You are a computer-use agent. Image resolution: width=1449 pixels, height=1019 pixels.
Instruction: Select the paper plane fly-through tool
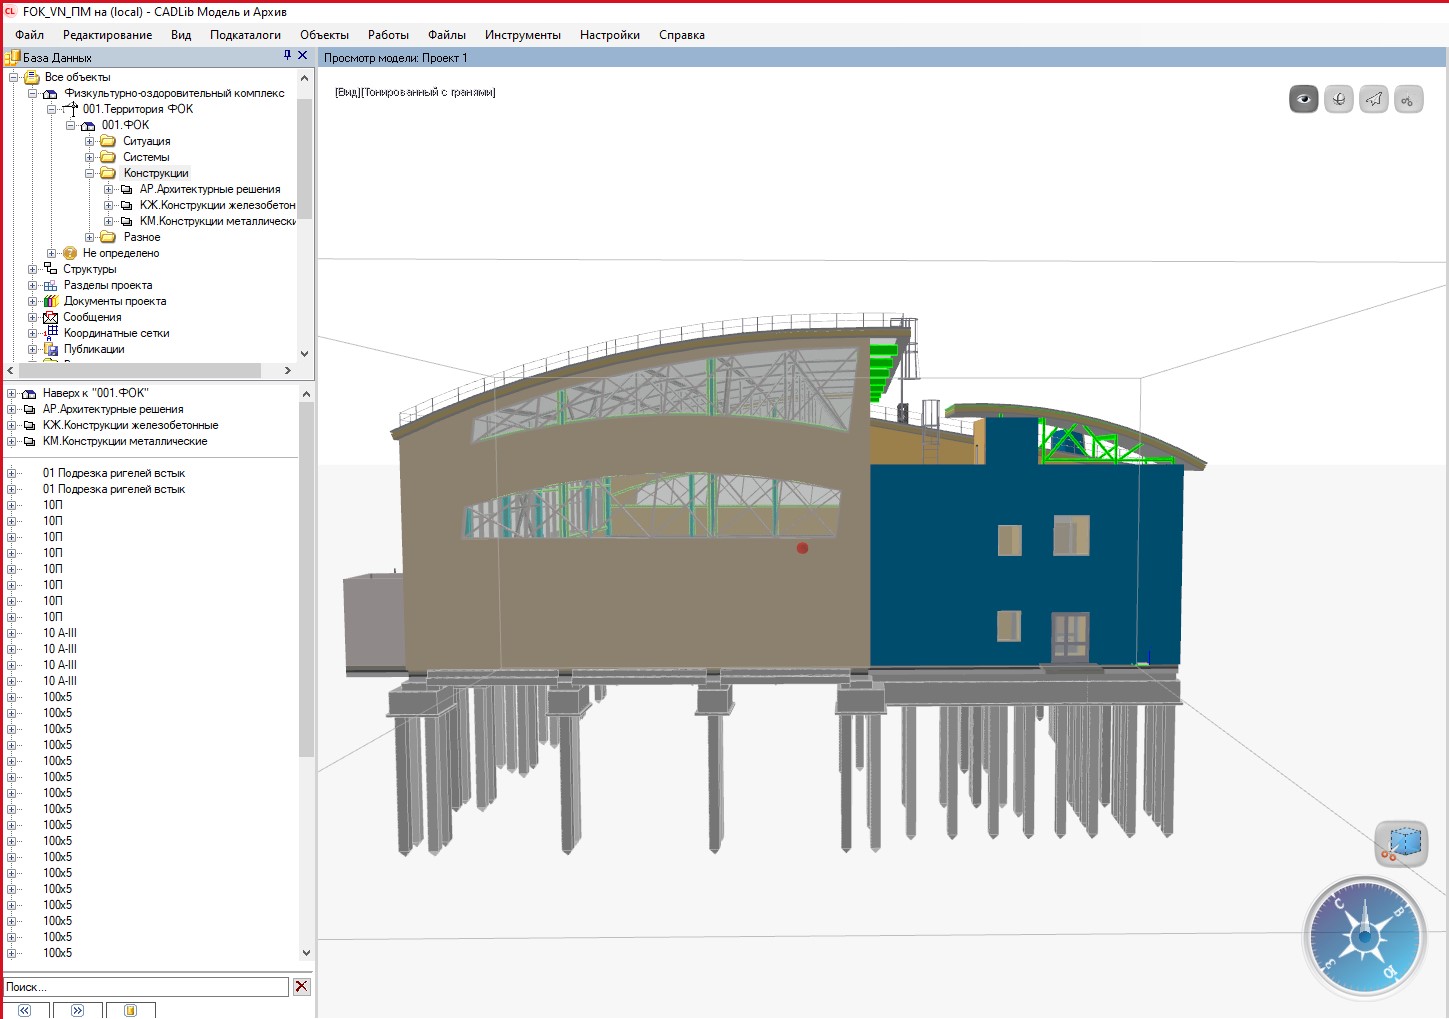coord(1373,99)
